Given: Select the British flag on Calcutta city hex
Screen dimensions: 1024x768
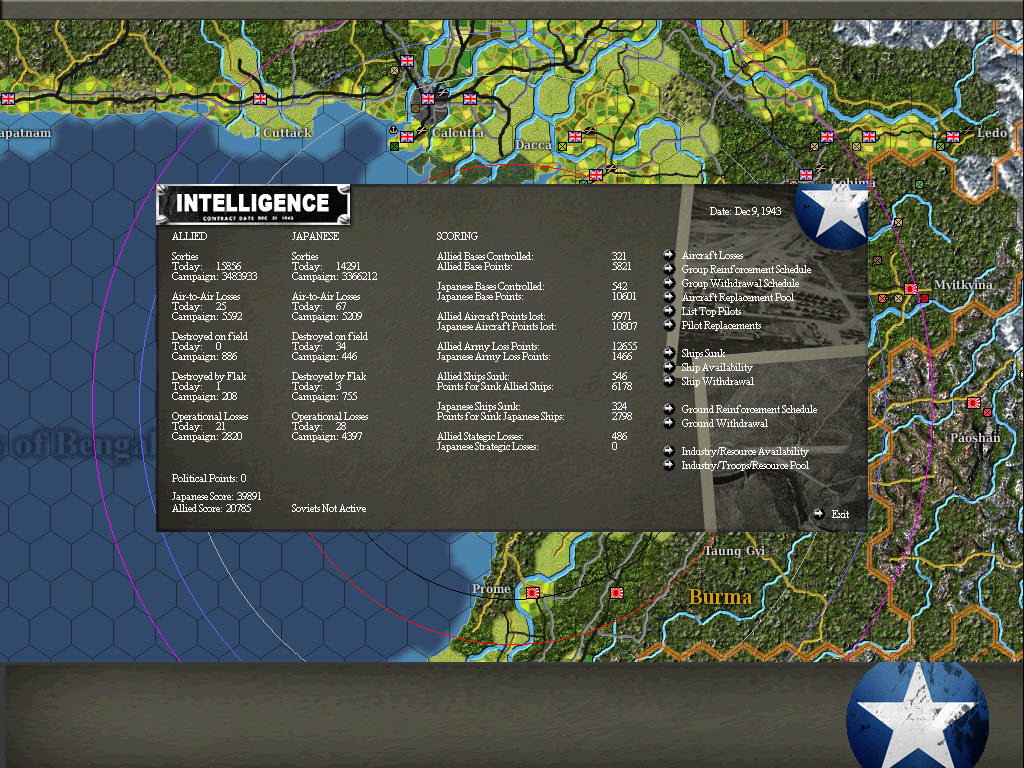Looking at the screenshot, I should [428, 99].
